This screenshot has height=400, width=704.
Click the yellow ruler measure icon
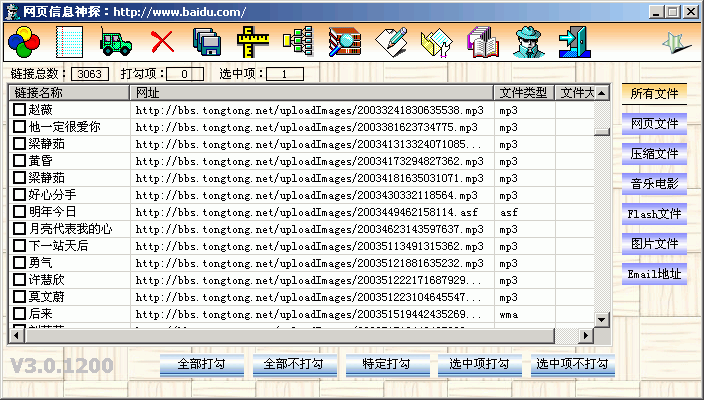[253, 42]
